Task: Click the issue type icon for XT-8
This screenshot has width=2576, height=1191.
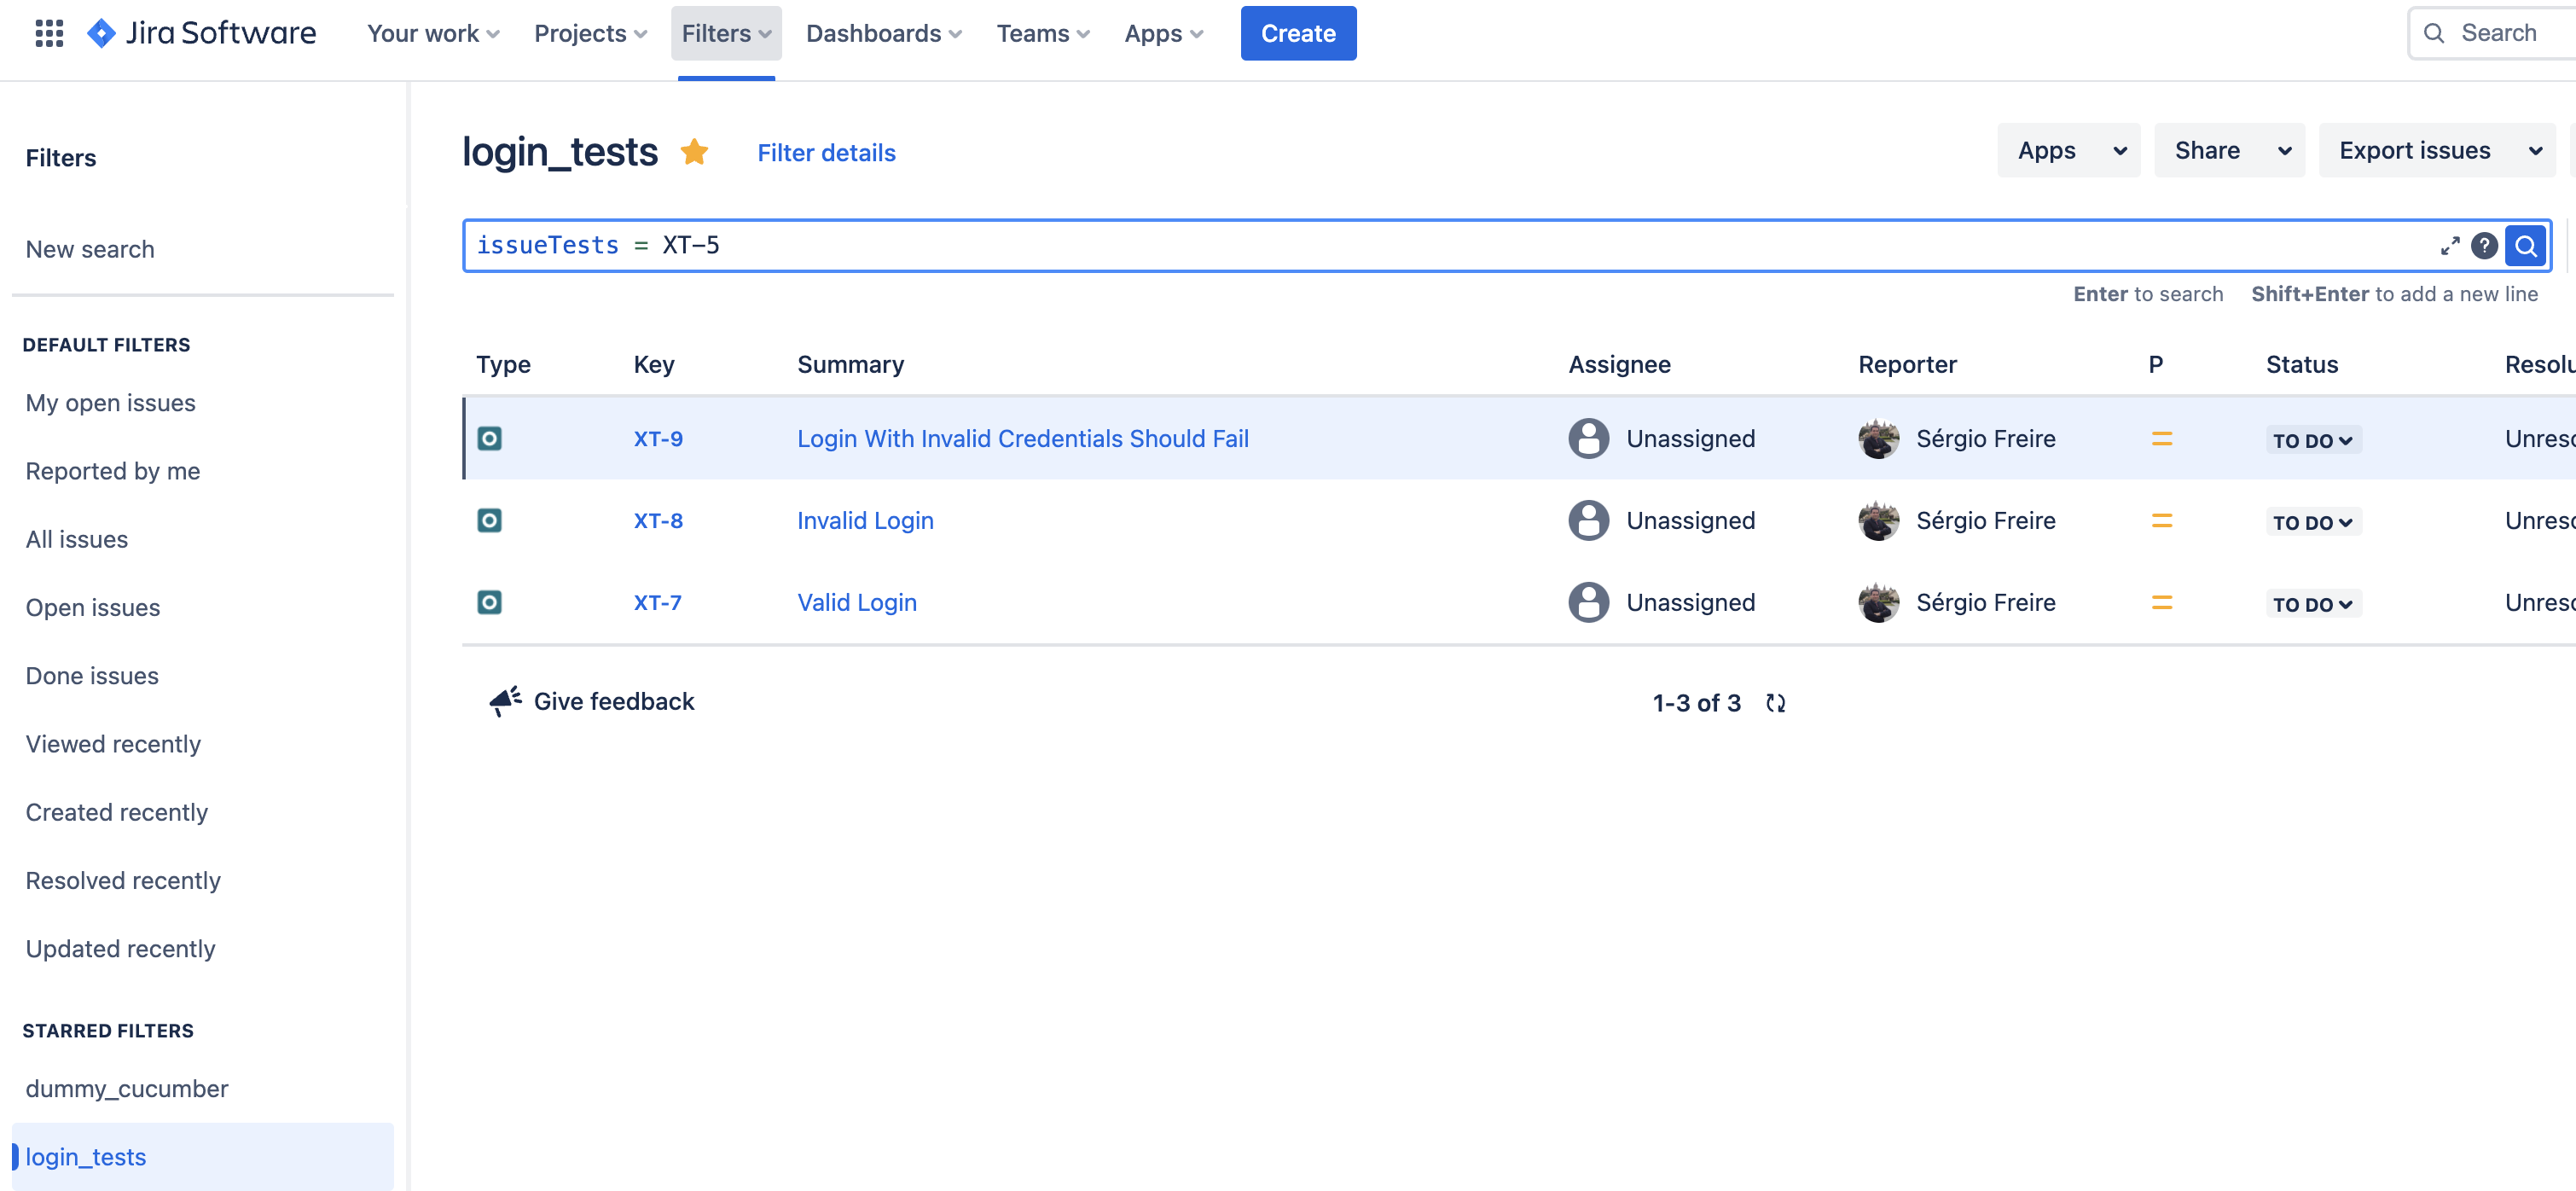Action: click(489, 521)
